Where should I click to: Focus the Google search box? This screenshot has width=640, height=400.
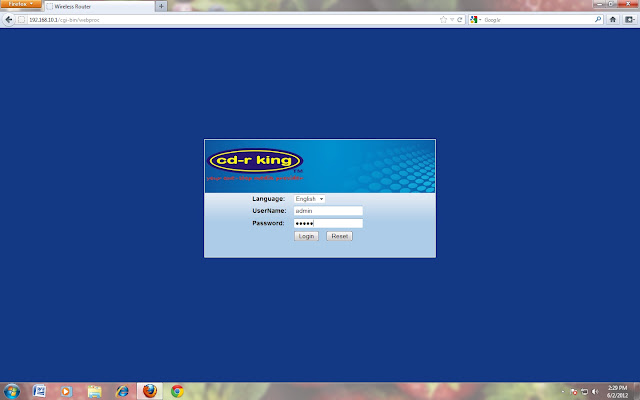click(538, 20)
